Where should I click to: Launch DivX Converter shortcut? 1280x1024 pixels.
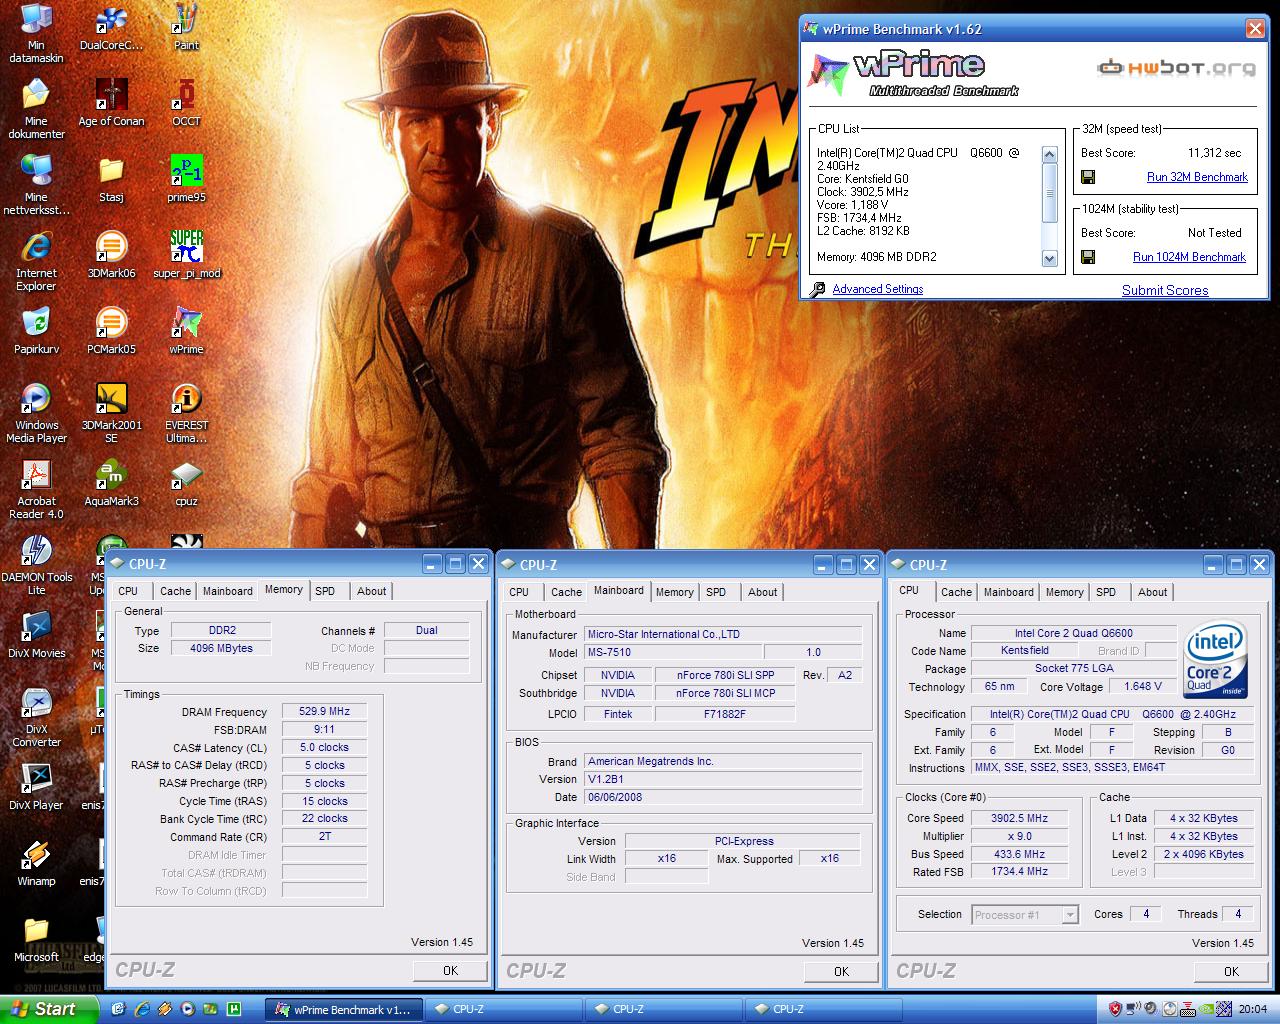[36, 717]
